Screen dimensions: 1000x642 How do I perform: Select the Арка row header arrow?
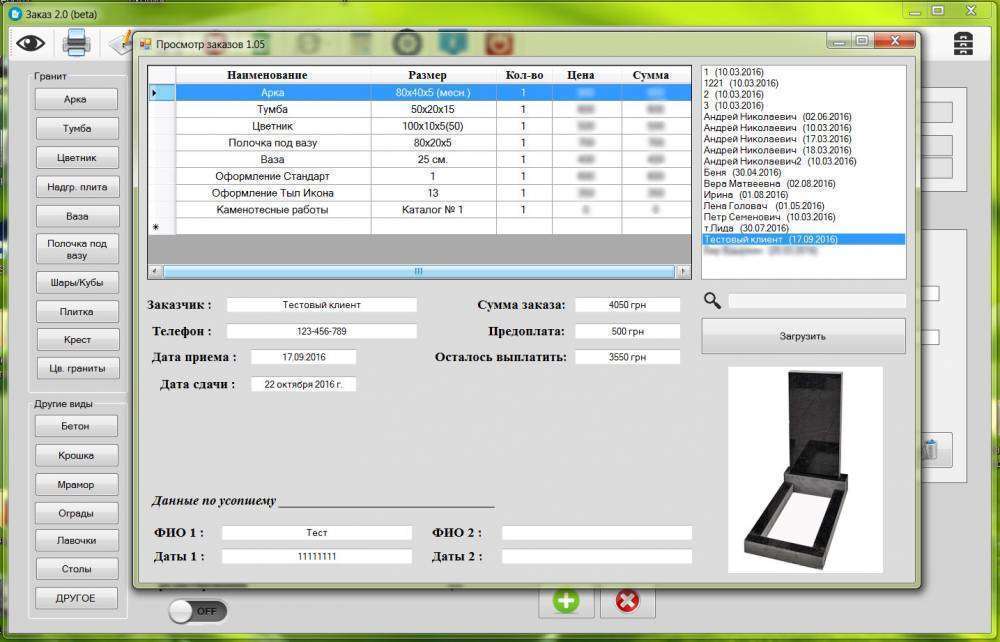(155, 93)
